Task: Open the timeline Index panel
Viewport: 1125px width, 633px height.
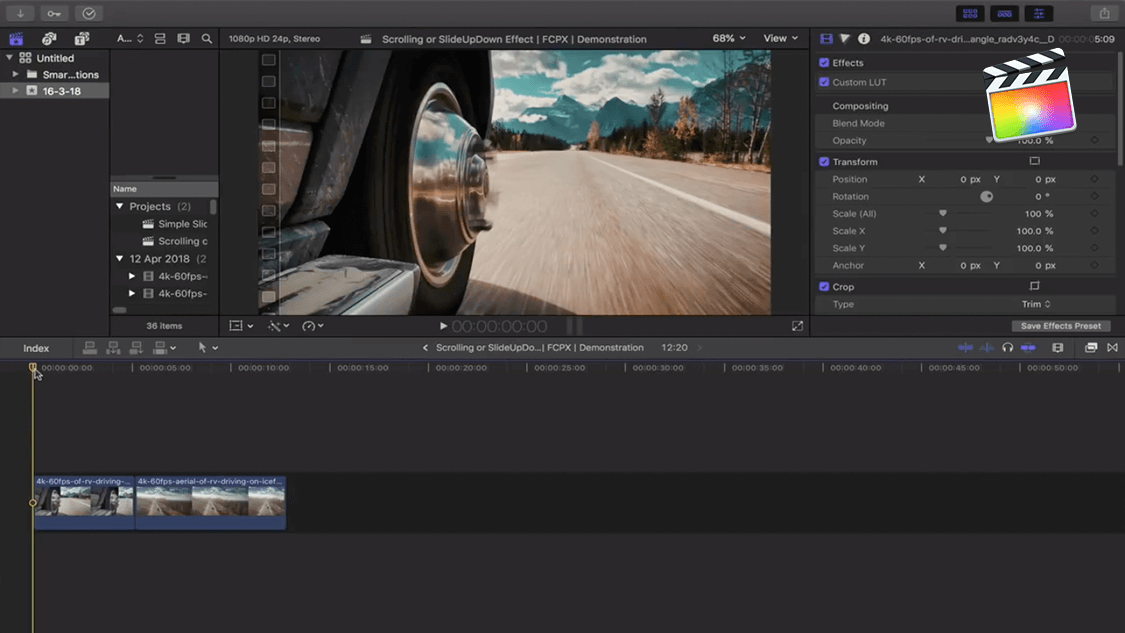Action: click(x=36, y=348)
